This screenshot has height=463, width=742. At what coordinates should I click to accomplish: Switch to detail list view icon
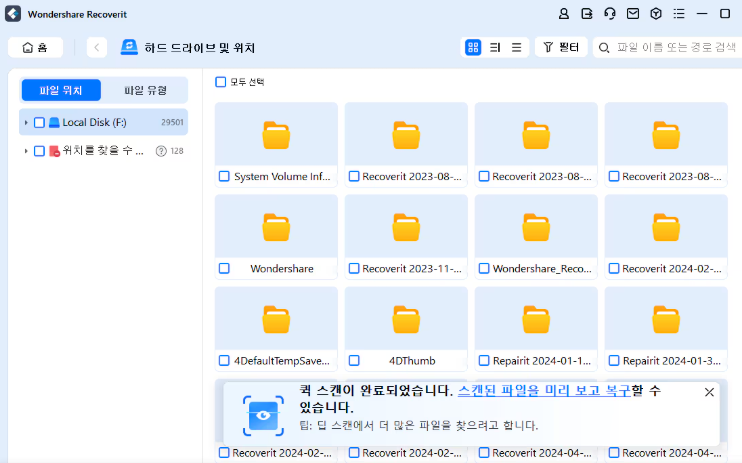click(495, 47)
